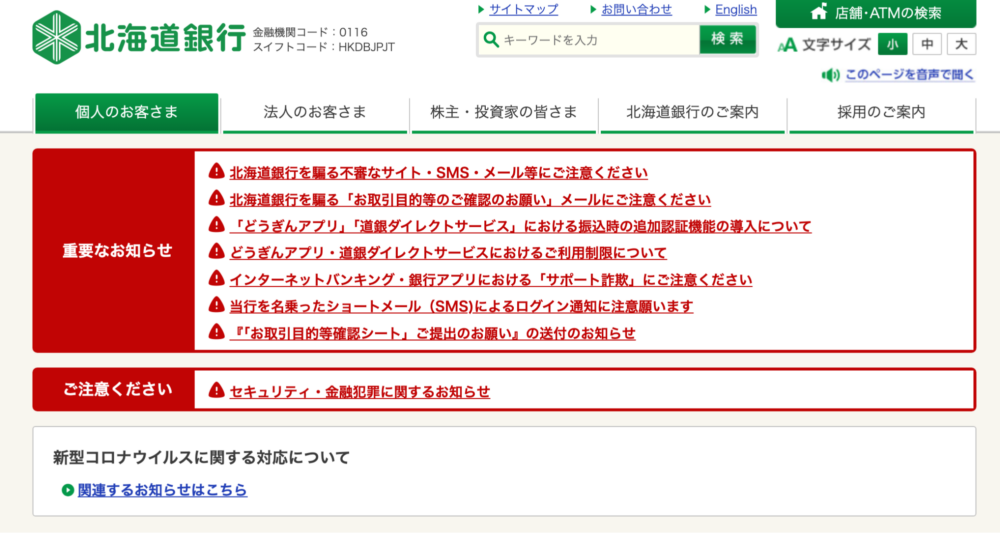
Task: Click the 金融機関コード：0116 text
Action: 310,32
